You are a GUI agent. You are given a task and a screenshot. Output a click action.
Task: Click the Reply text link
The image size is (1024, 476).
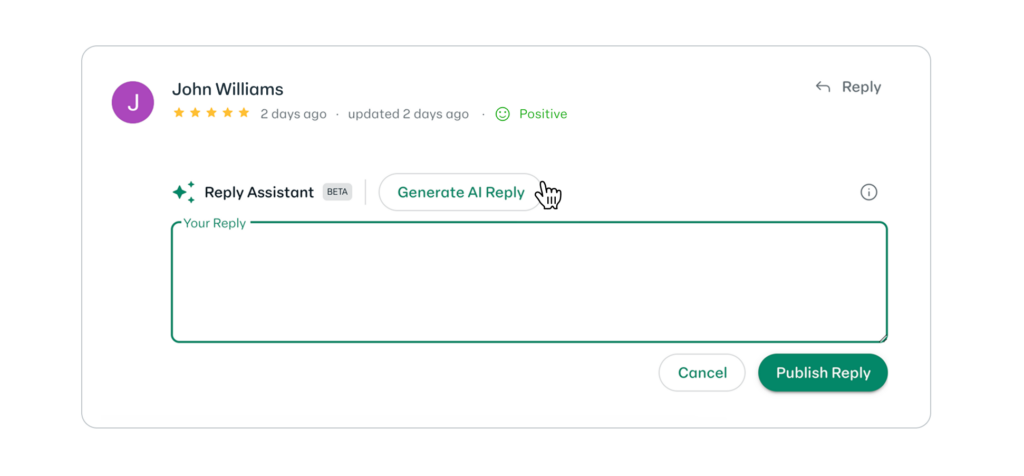[x=861, y=87]
